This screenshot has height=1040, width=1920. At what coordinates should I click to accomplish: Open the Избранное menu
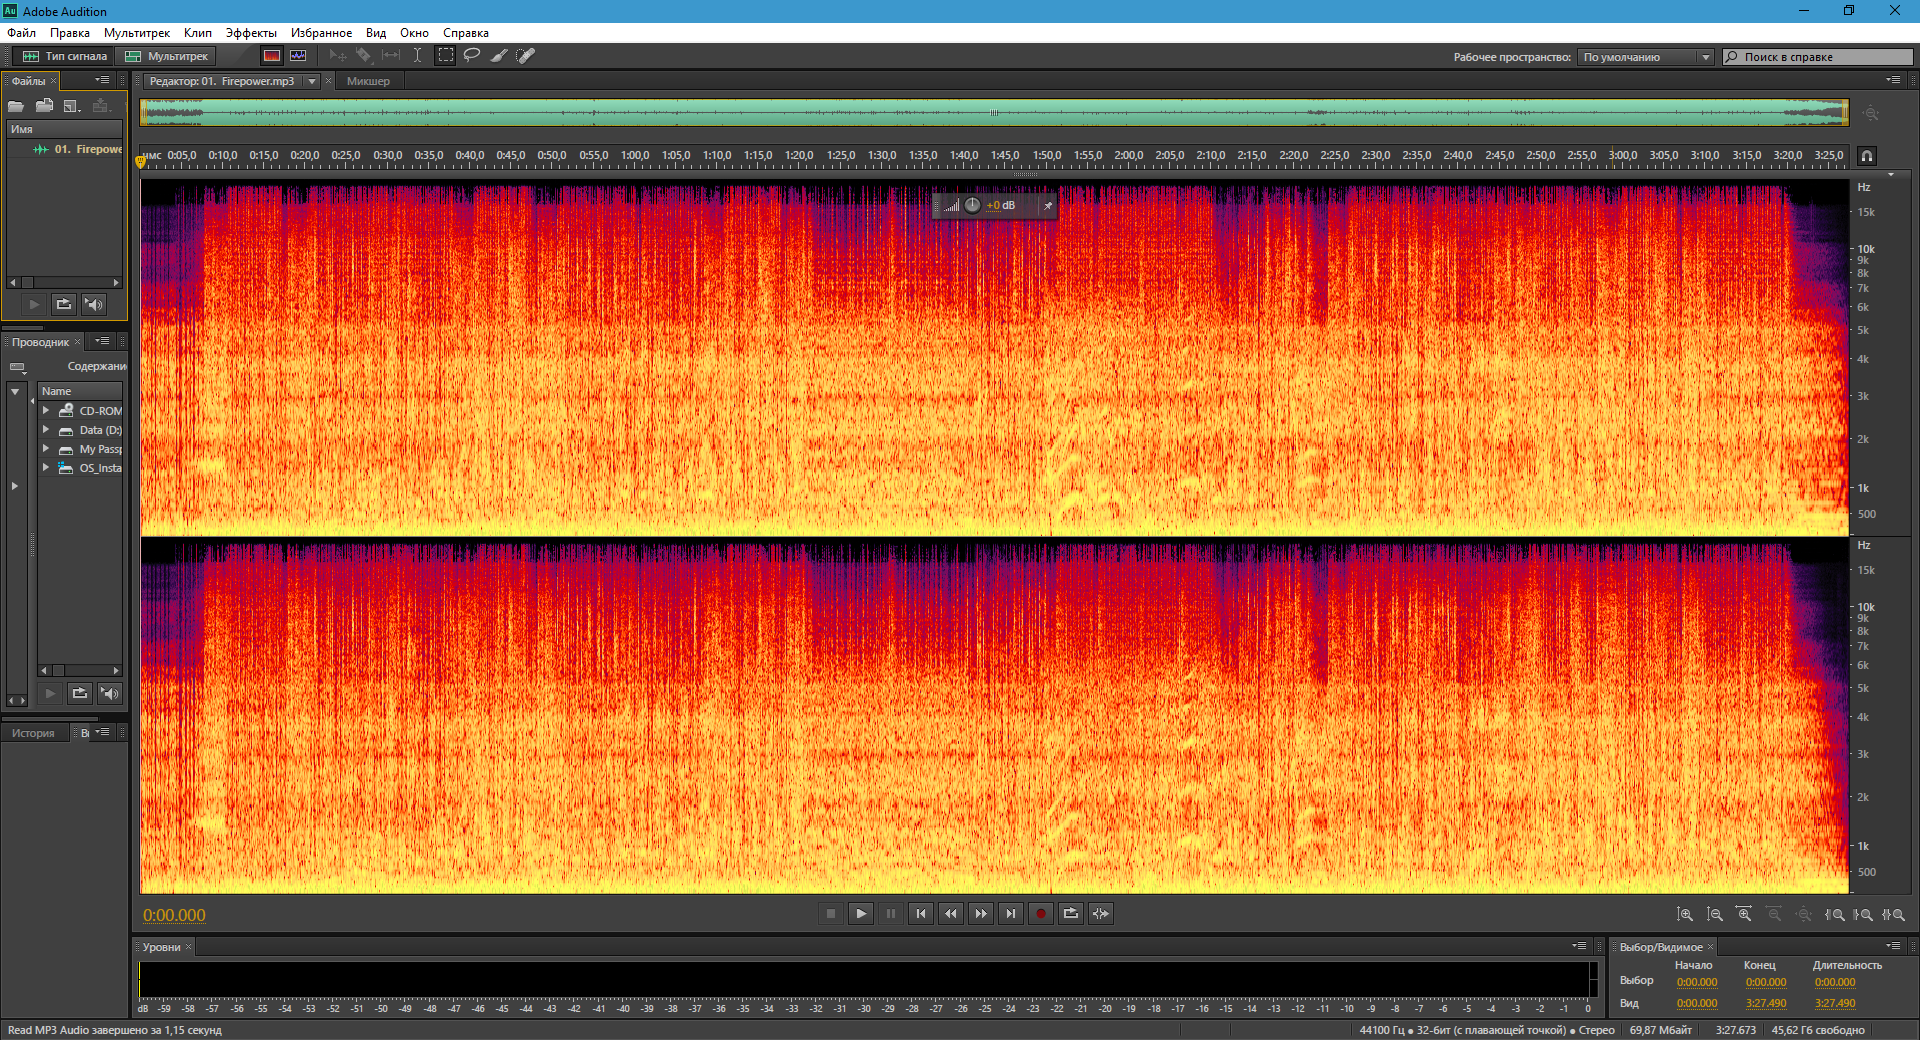(321, 33)
